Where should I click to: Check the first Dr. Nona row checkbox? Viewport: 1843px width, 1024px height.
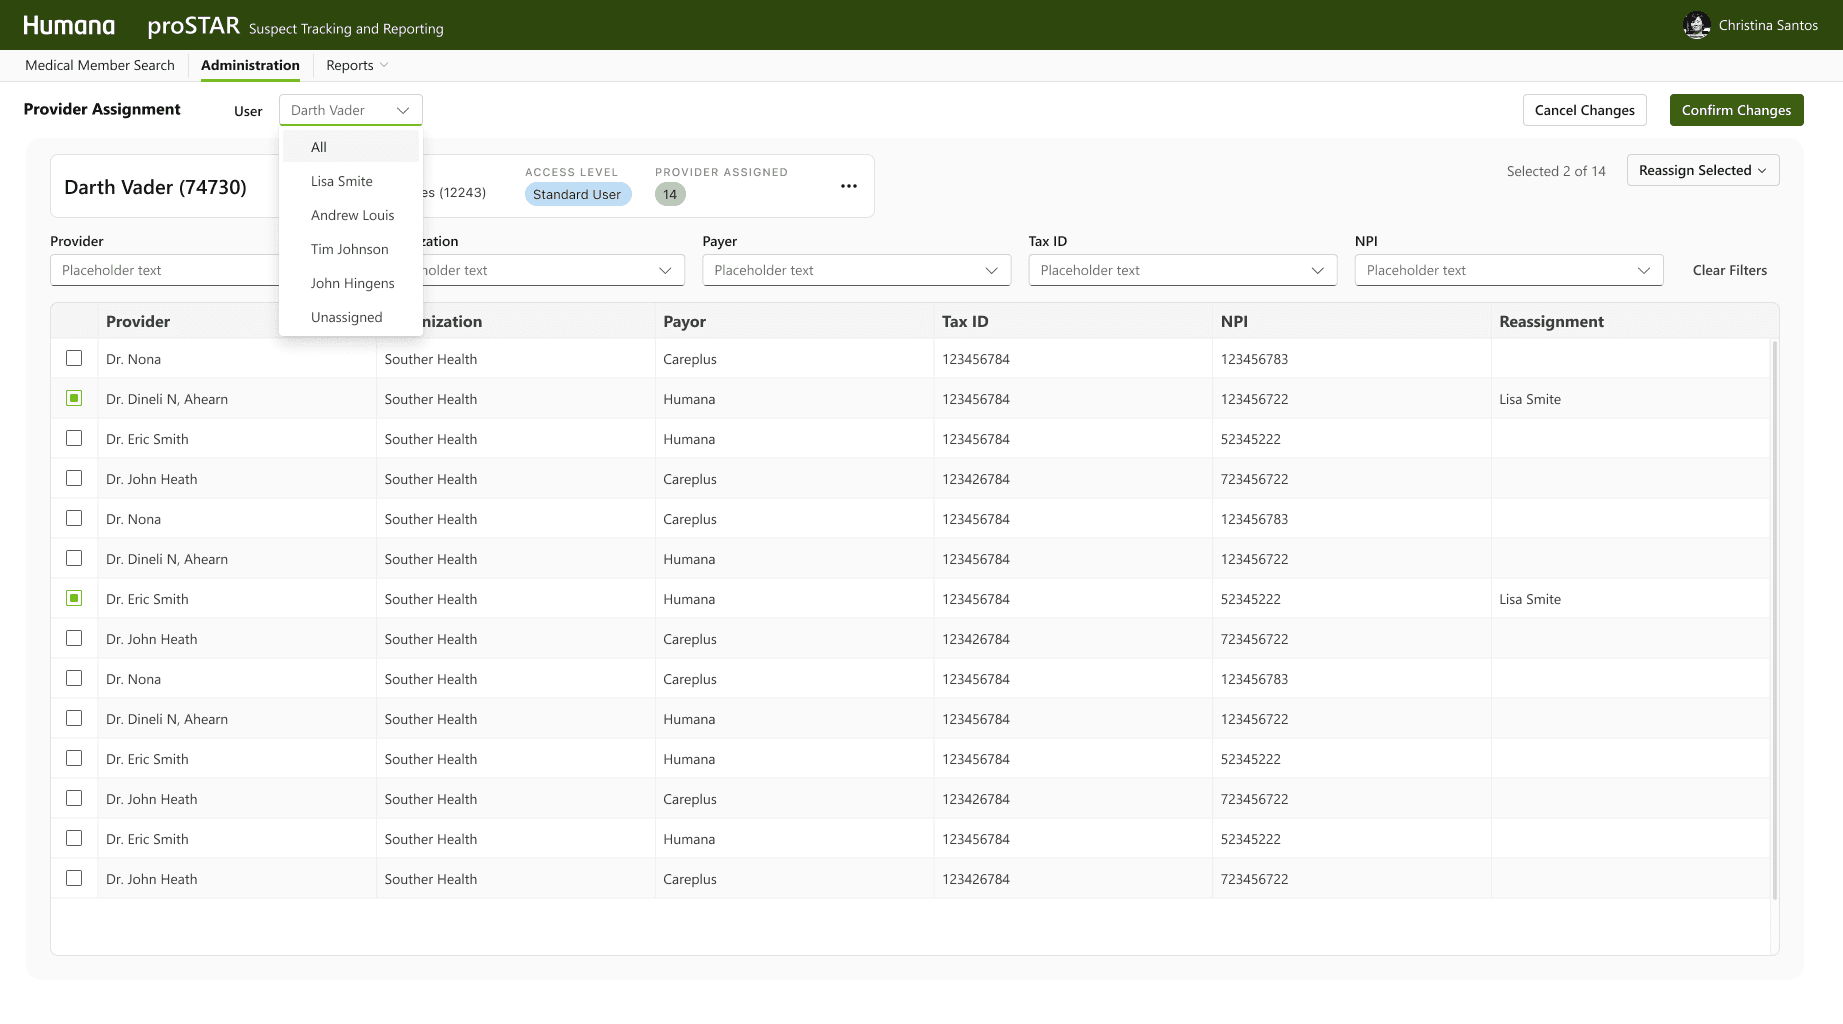(74, 358)
